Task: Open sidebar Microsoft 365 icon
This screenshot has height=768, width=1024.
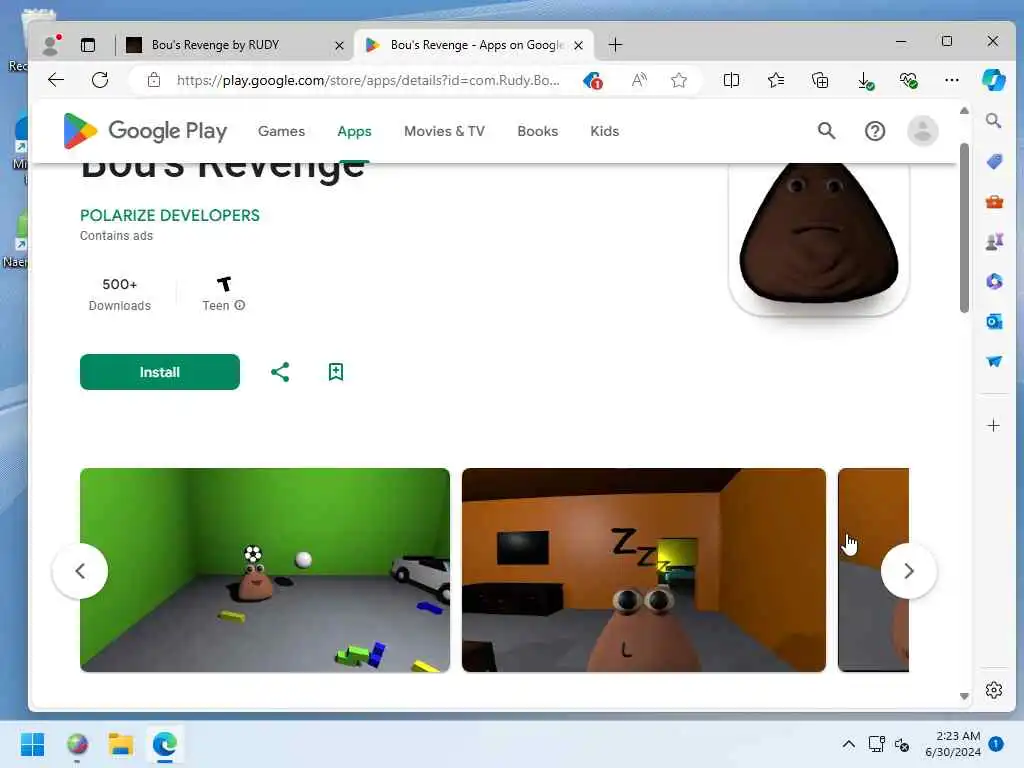Action: [x=994, y=281]
